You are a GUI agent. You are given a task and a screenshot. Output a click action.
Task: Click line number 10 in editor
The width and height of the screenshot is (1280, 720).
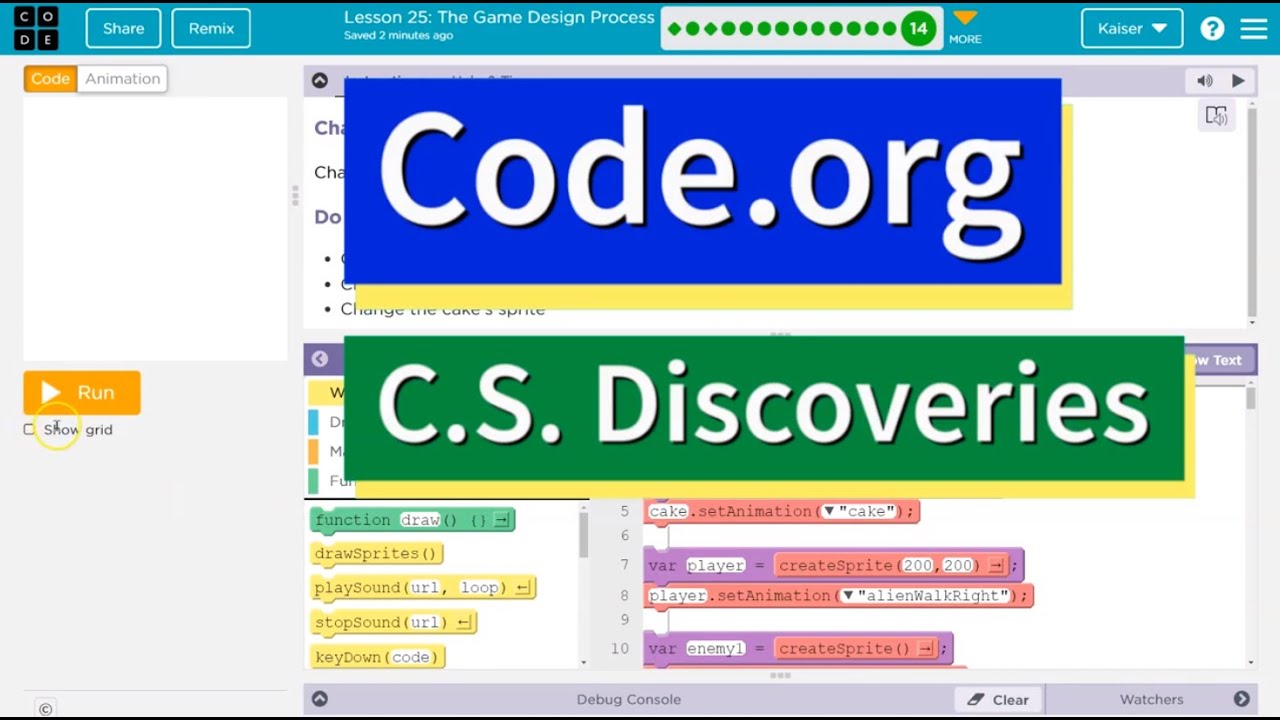click(x=620, y=649)
